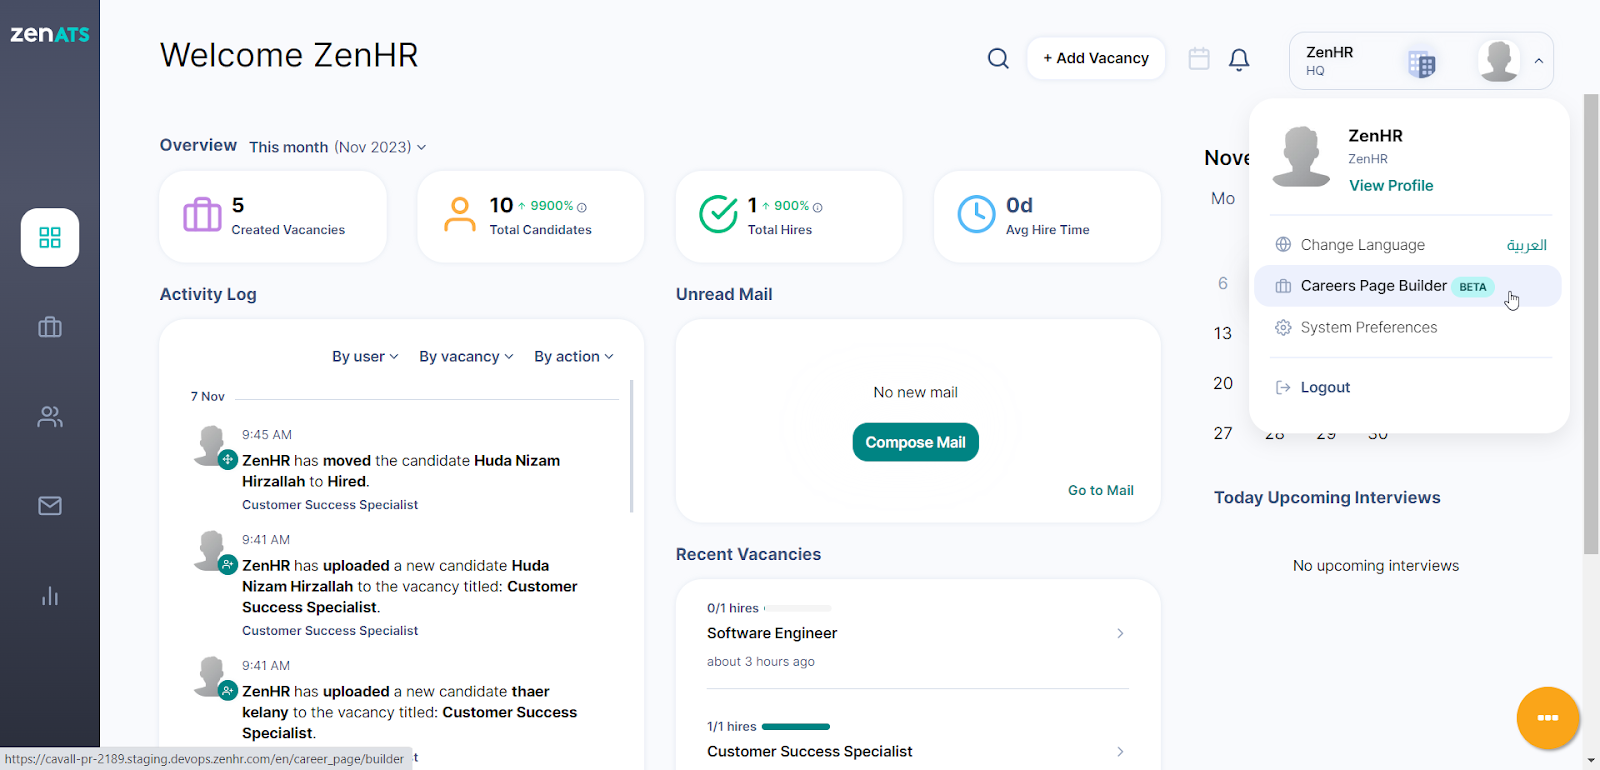Viewport: 1600px width, 770px height.
Task: Click the Total Hires card label
Action: tap(780, 230)
